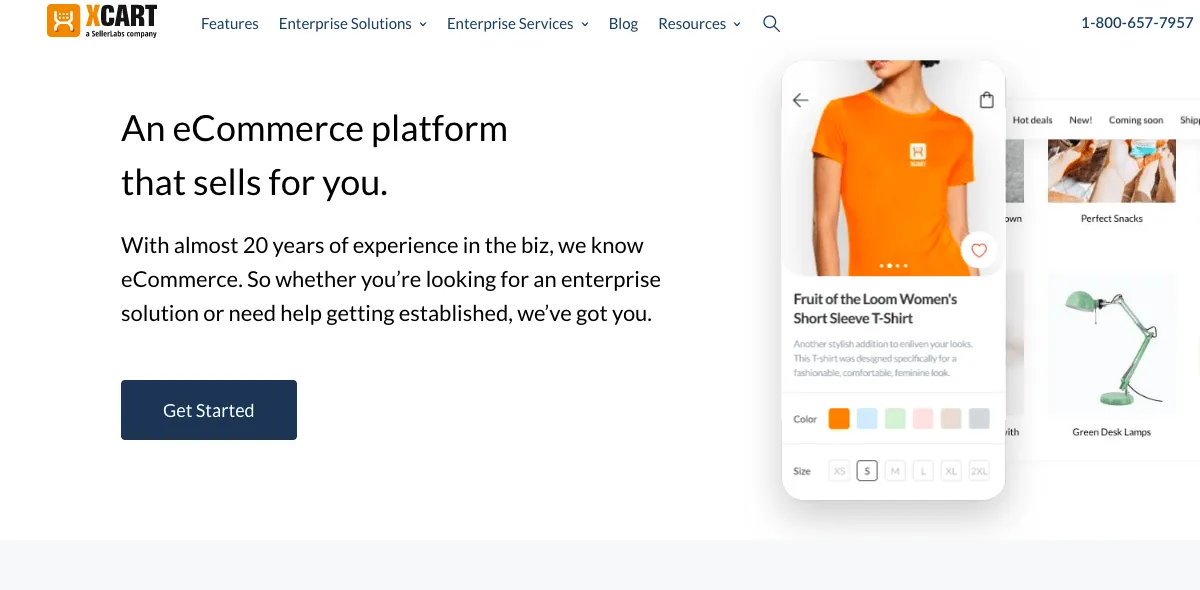The height and width of the screenshot is (590, 1200).
Task: Open the green desk lamp product image
Action: [1111, 344]
